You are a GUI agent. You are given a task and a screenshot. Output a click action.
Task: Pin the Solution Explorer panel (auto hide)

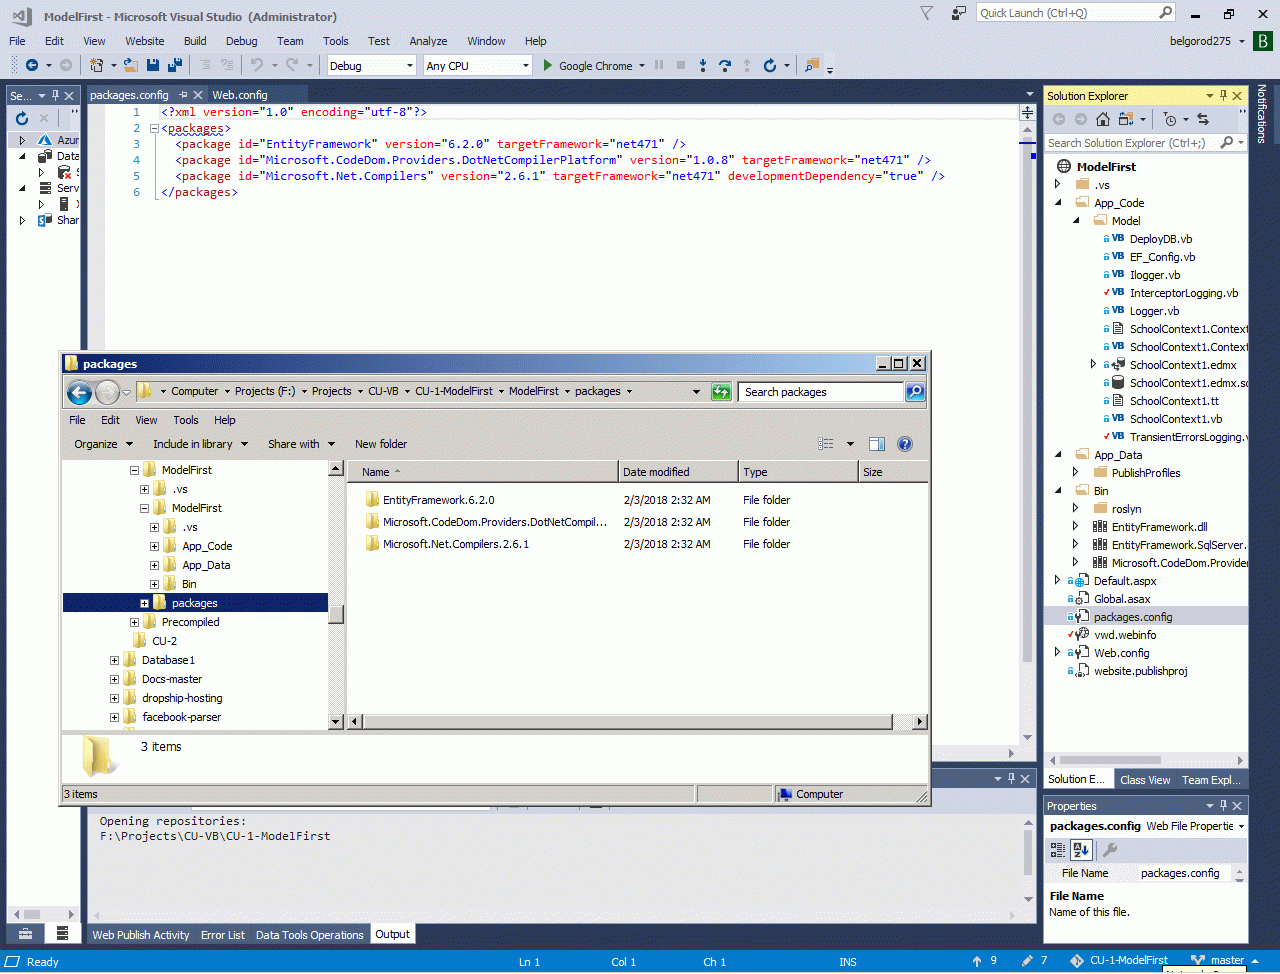(x=1223, y=95)
